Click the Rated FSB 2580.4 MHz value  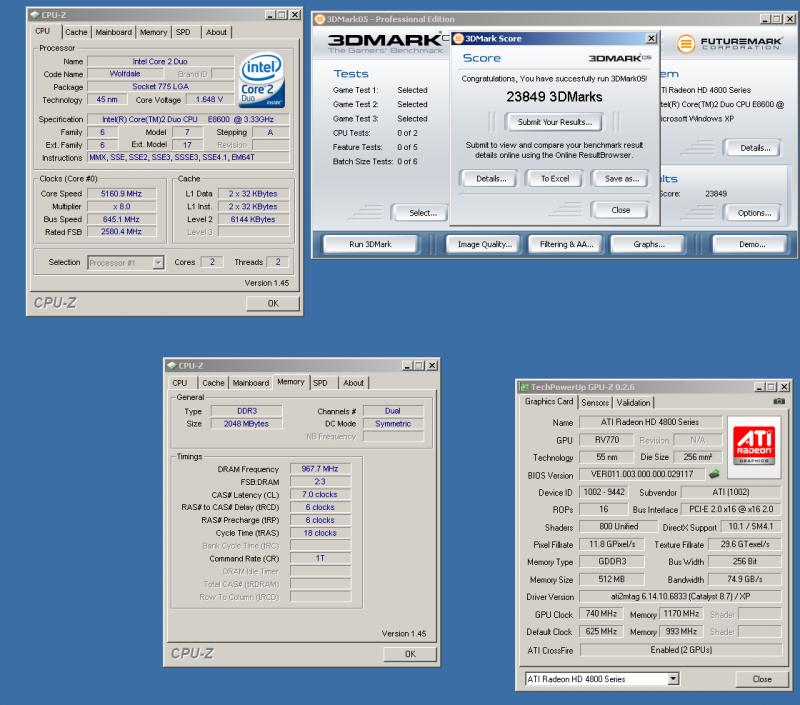coord(121,232)
